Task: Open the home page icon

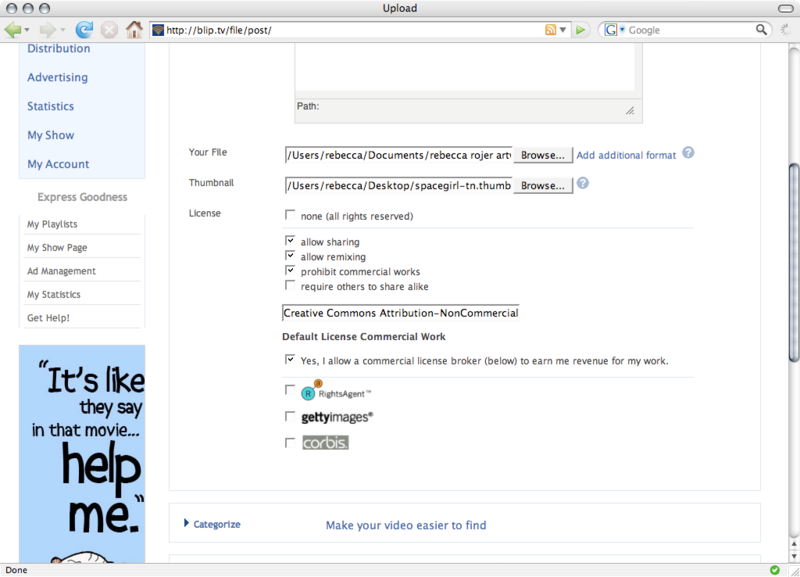Action: point(134,30)
